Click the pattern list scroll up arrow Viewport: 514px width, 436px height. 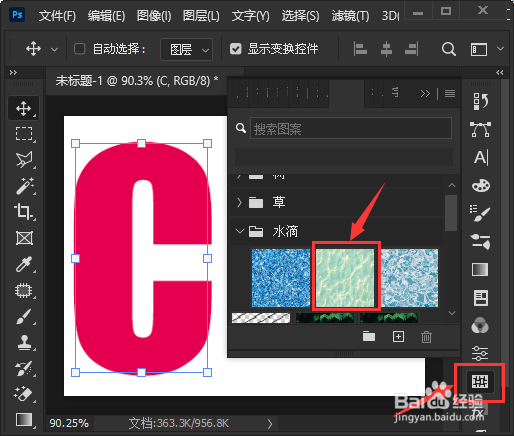click(452, 185)
